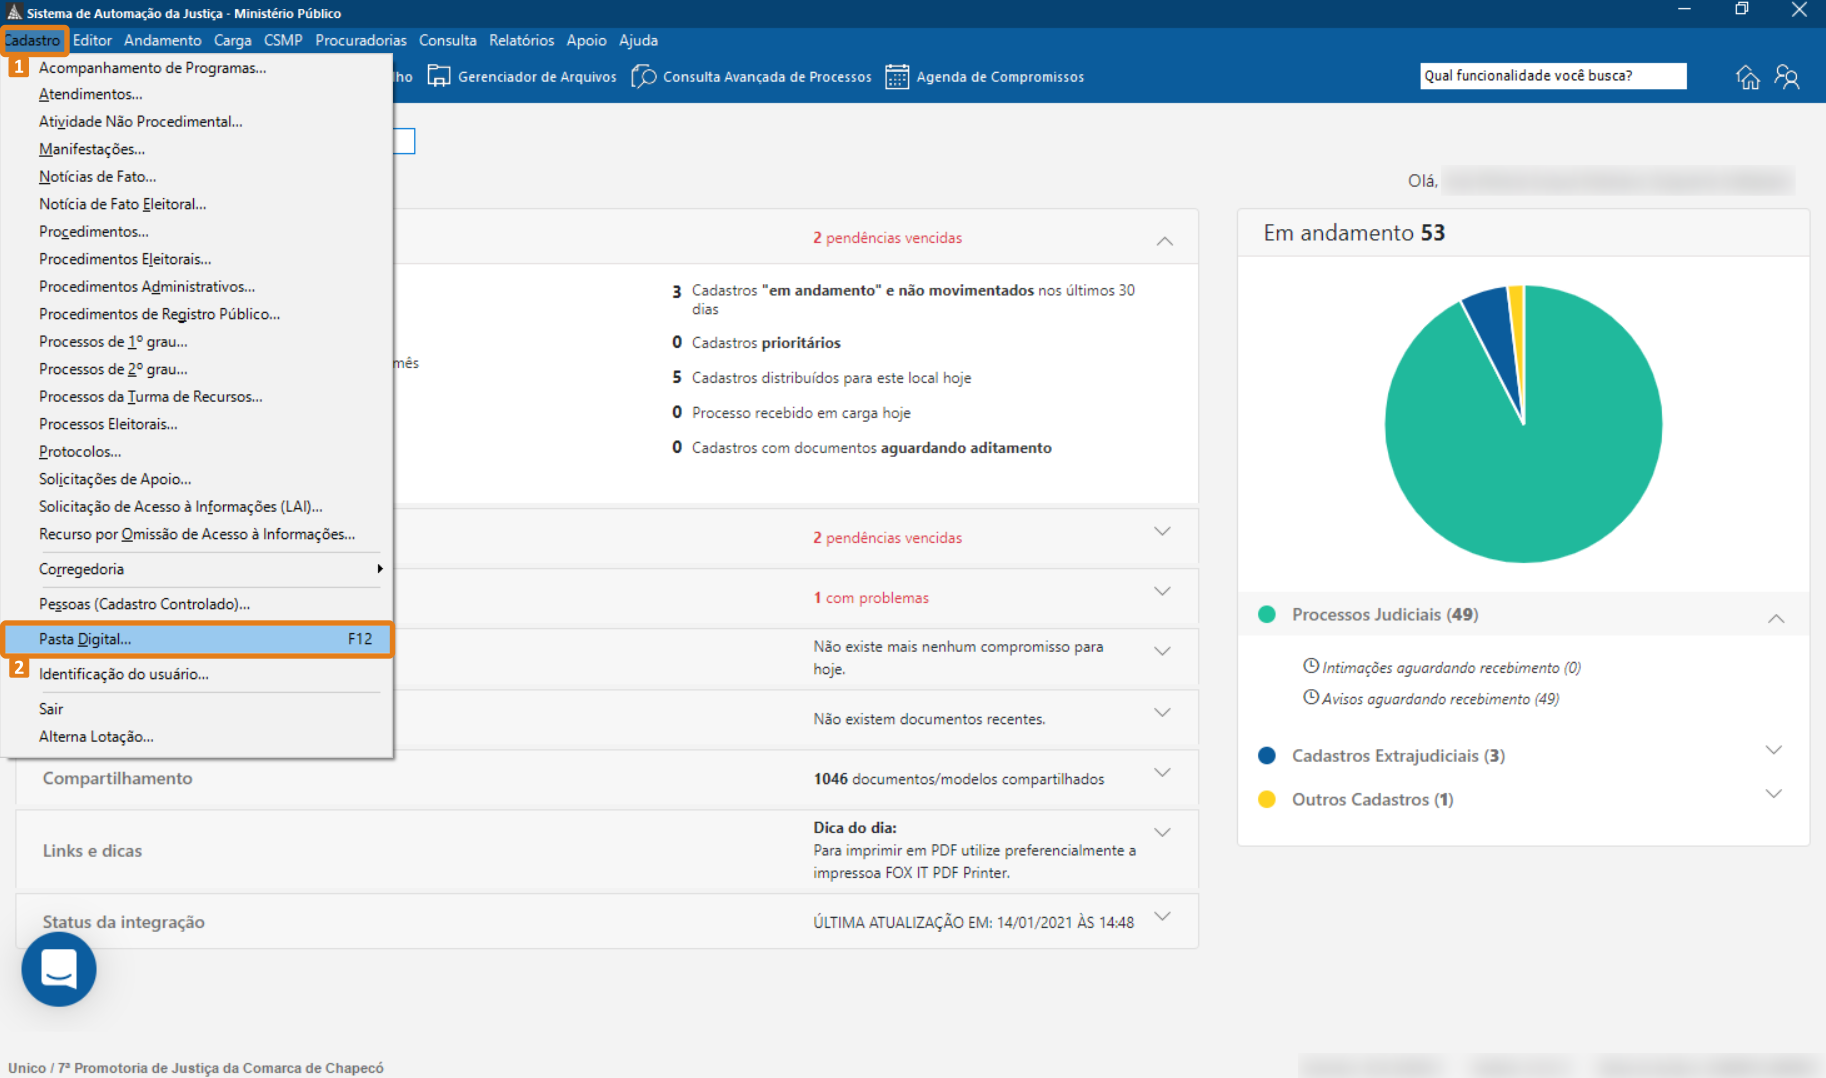This screenshot has height=1078, width=1826.
Task: Click 'Processo recebido em carga hoje'
Action: click(x=801, y=412)
